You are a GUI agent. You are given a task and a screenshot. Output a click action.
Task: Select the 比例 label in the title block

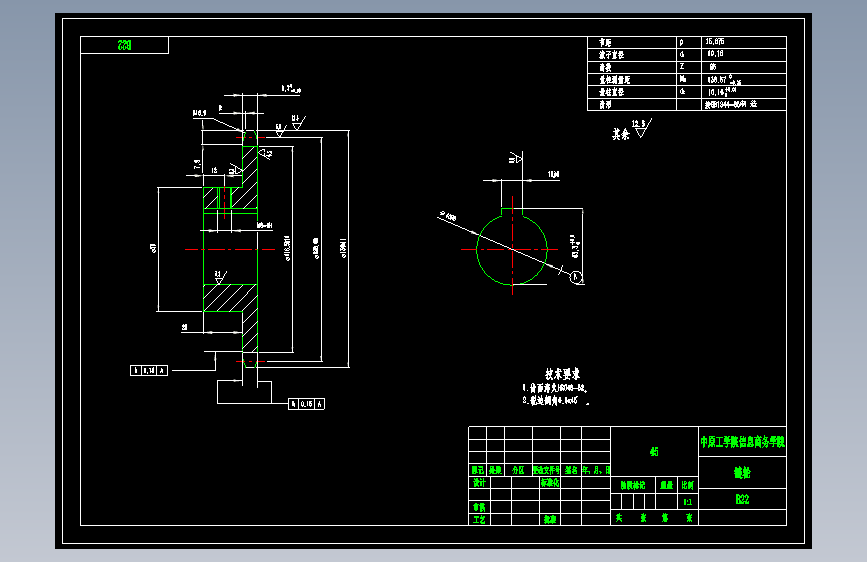pos(687,485)
